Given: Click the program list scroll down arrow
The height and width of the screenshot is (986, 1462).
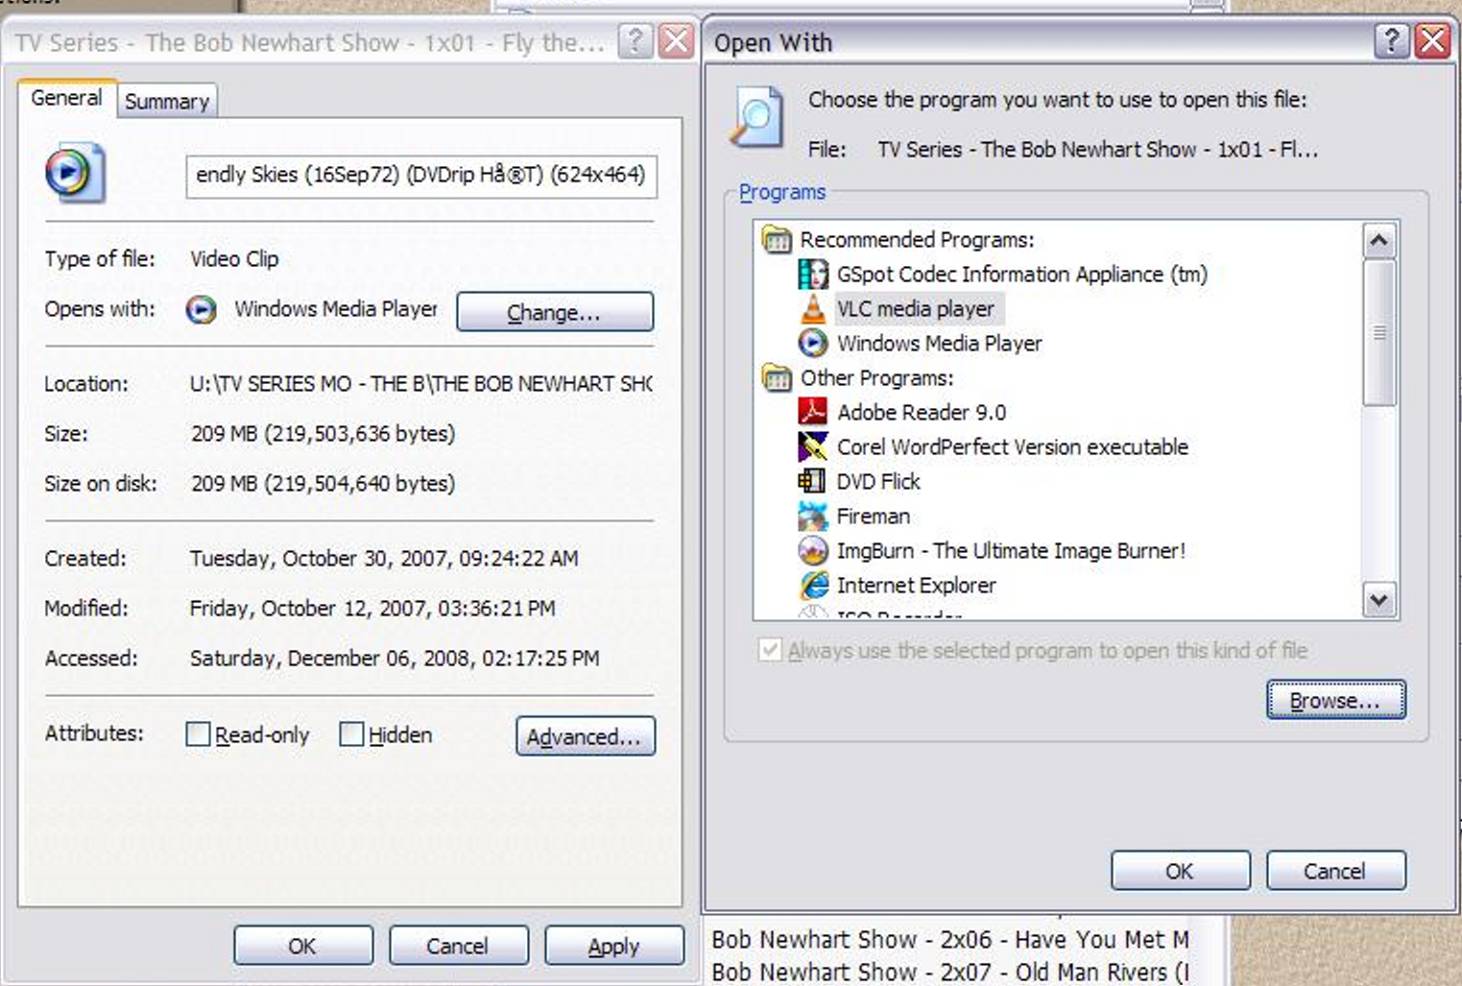Looking at the screenshot, I should [1379, 600].
